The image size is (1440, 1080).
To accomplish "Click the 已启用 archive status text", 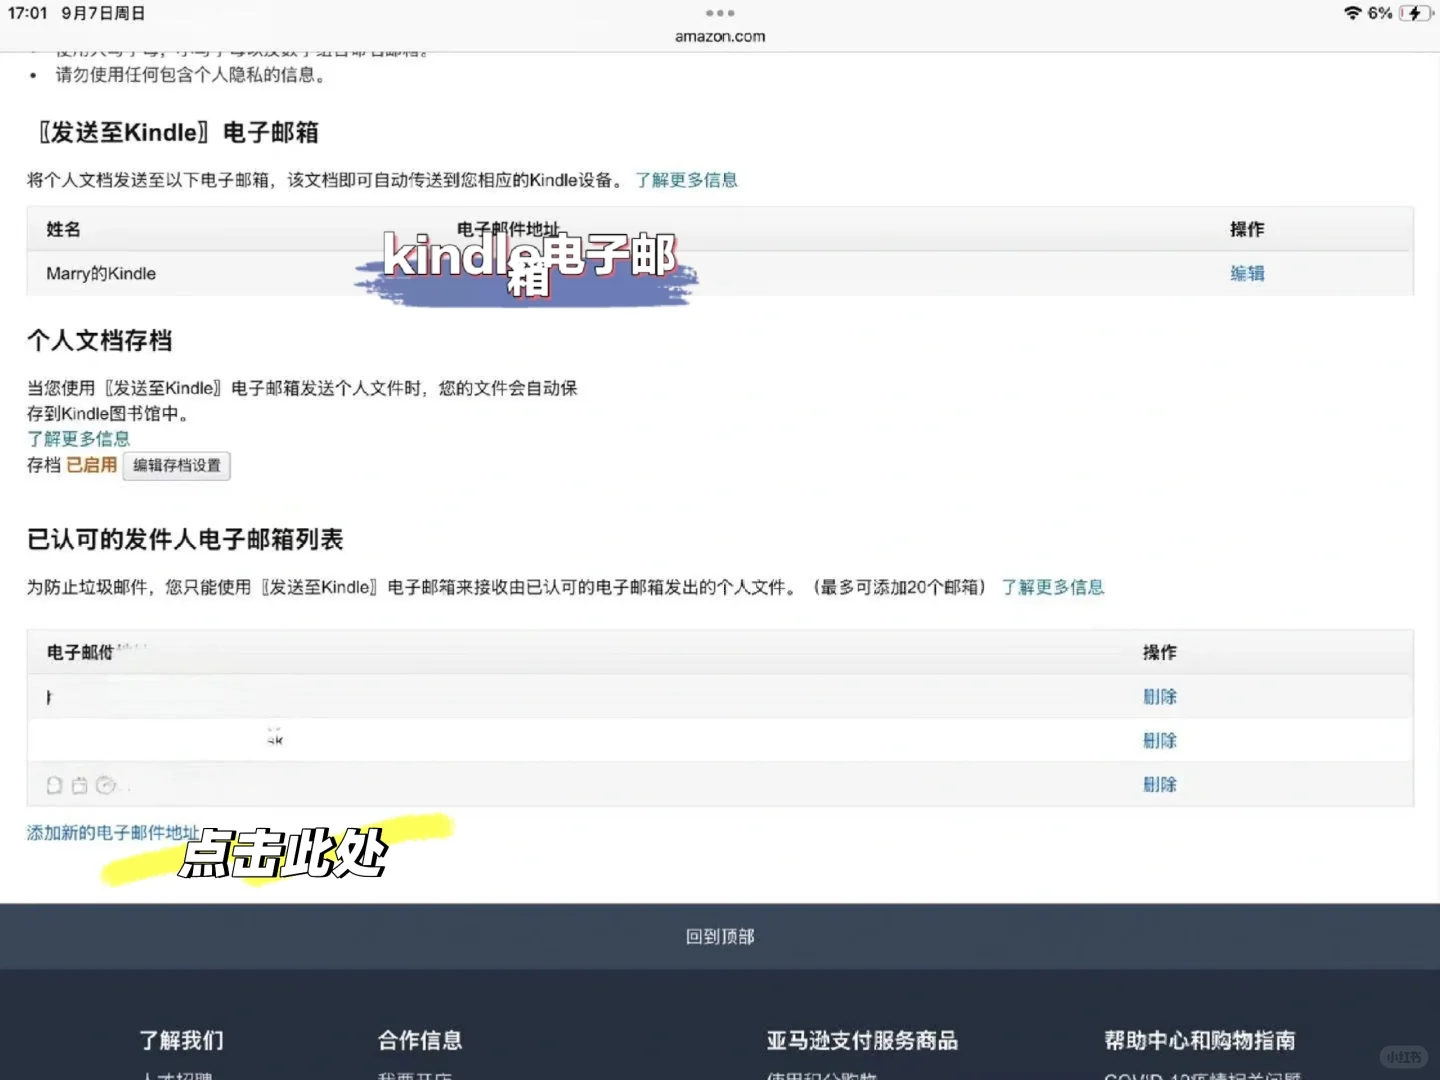I will pyautogui.click(x=92, y=465).
